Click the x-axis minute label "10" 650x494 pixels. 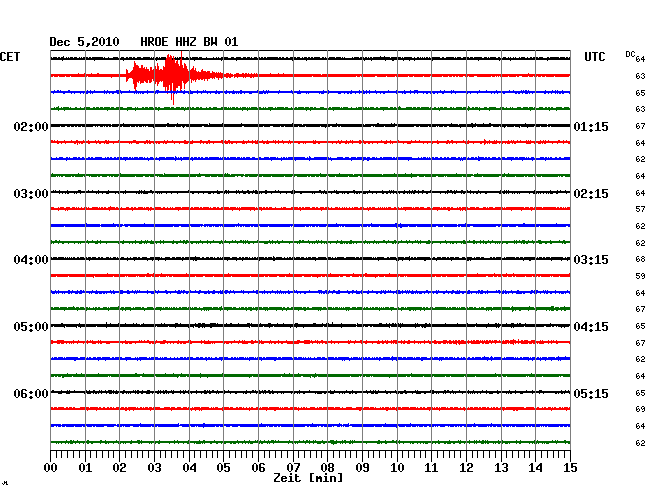[x=397, y=468]
